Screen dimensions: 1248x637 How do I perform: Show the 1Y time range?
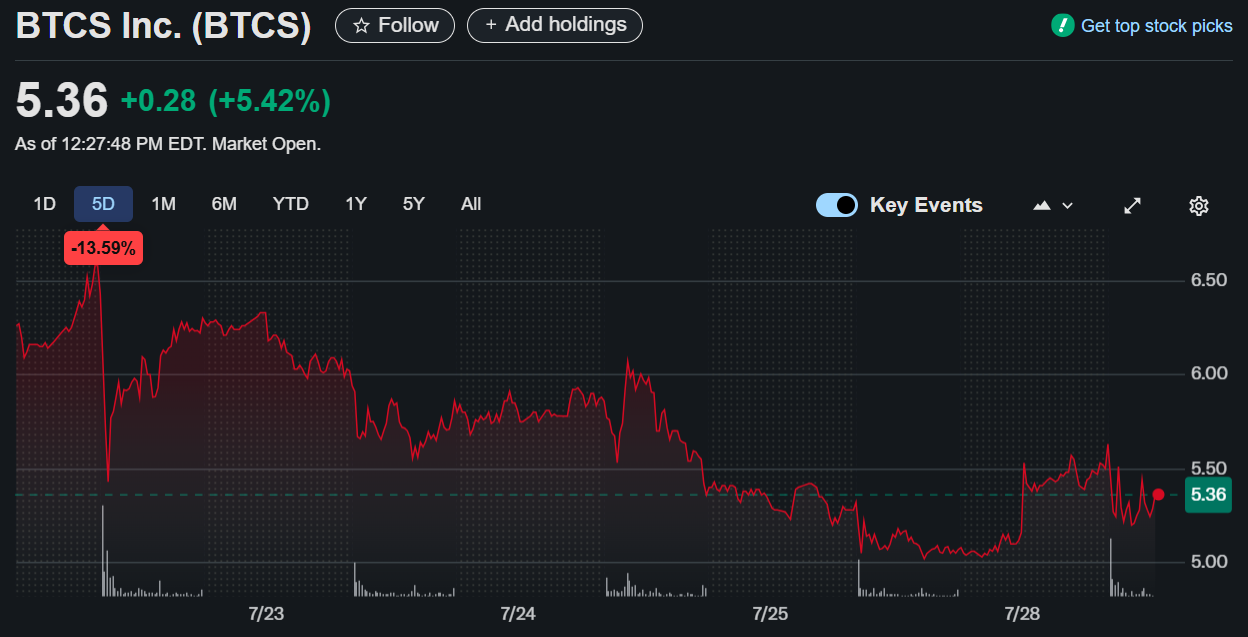(x=356, y=204)
